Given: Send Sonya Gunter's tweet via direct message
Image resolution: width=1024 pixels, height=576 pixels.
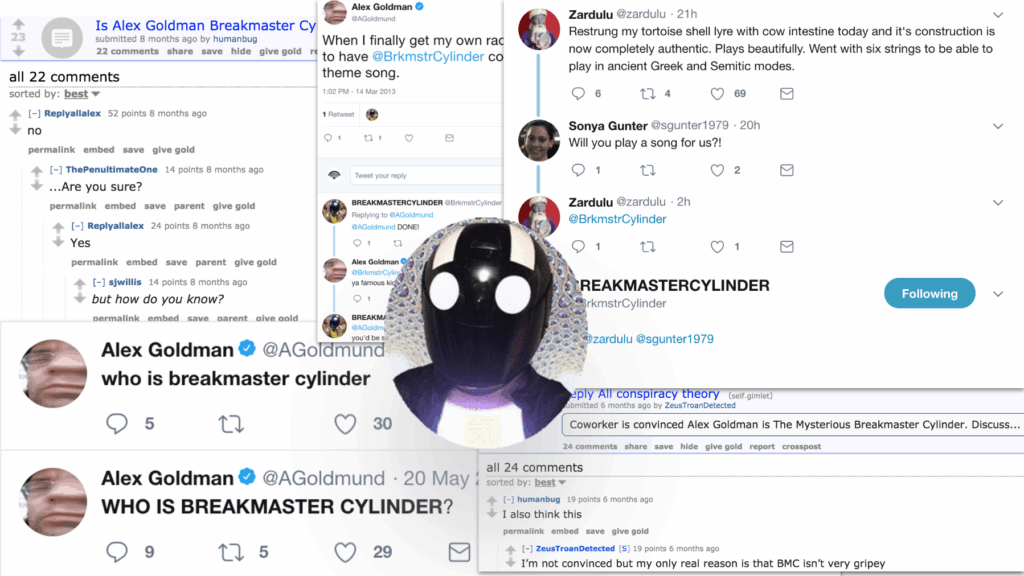Looking at the screenshot, I should coord(786,170).
